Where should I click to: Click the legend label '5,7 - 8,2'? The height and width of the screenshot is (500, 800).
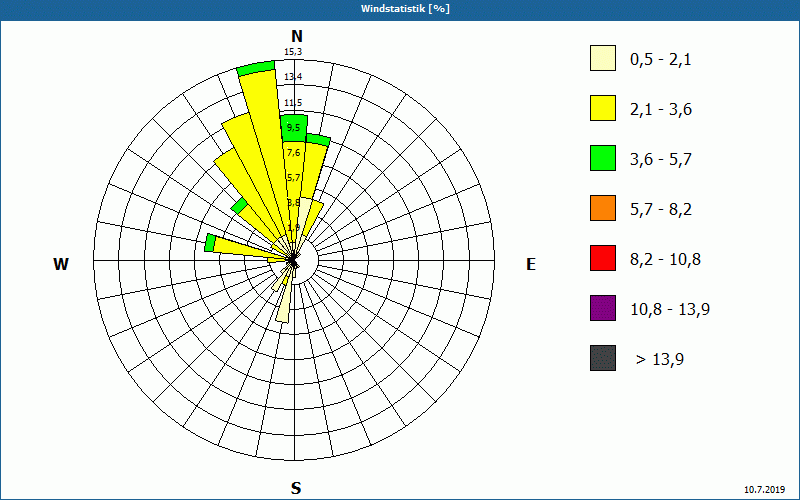(661, 210)
